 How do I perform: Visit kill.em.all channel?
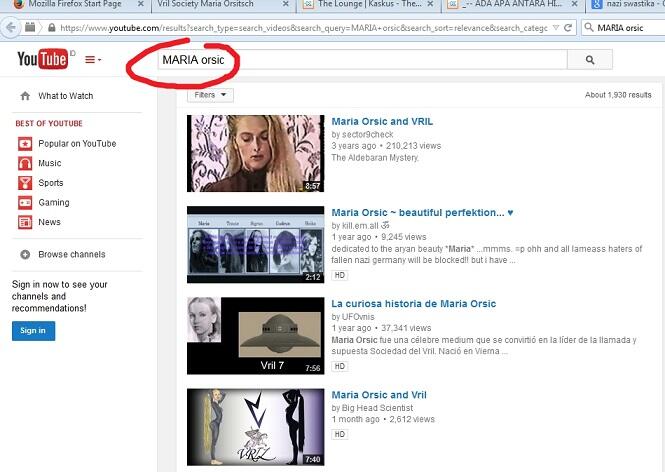tap(365, 226)
